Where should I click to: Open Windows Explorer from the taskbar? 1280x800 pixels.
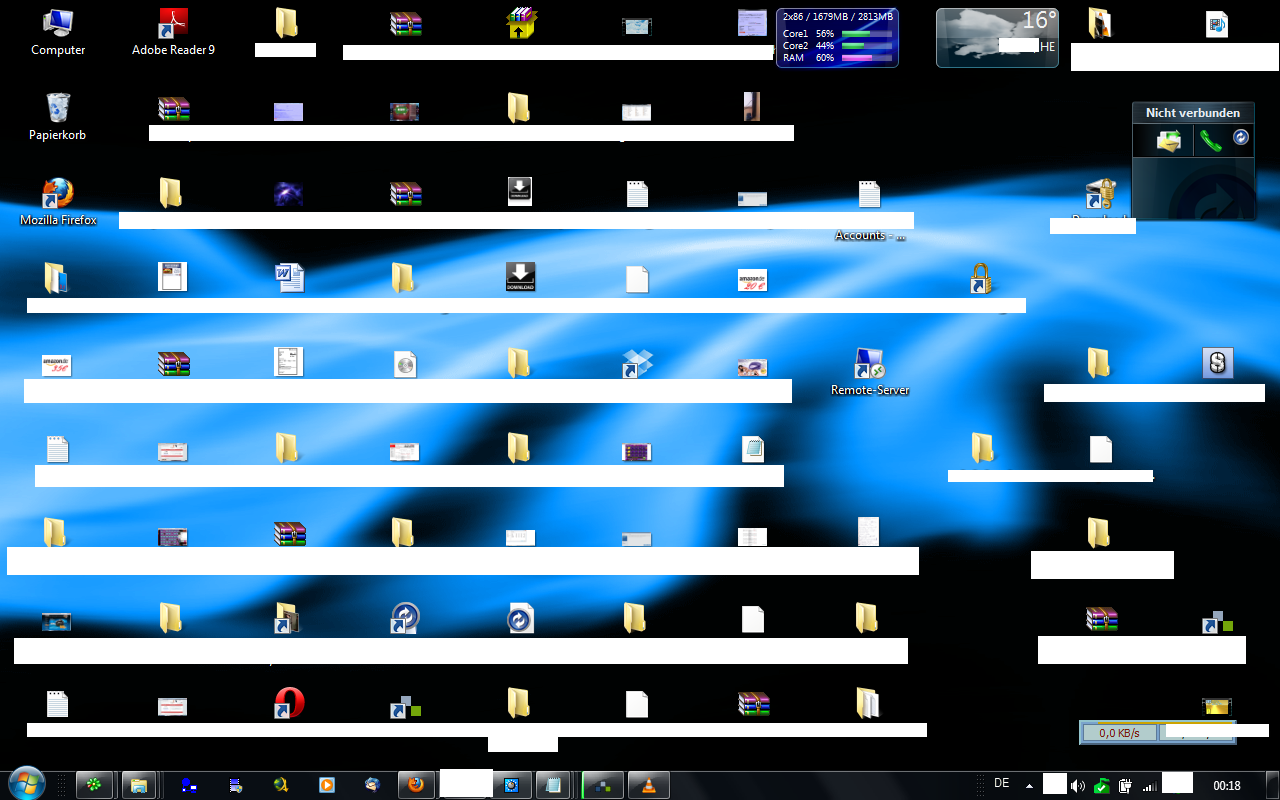click(x=139, y=785)
